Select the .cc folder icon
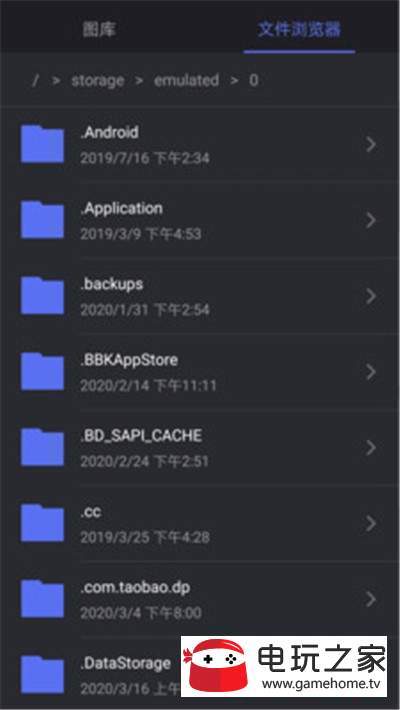The width and height of the screenshot is (400, 710). (42, 523)
